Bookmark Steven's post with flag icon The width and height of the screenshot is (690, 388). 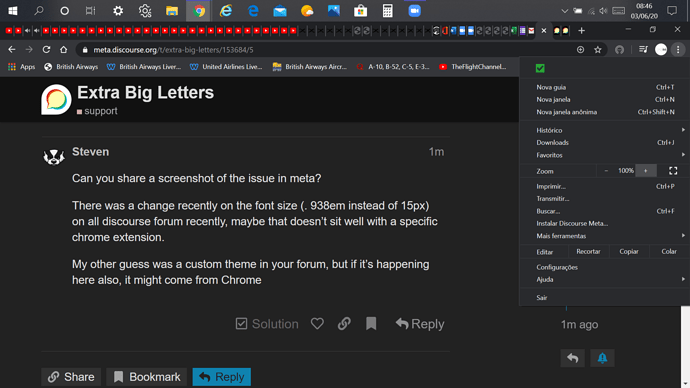(371, 324)
